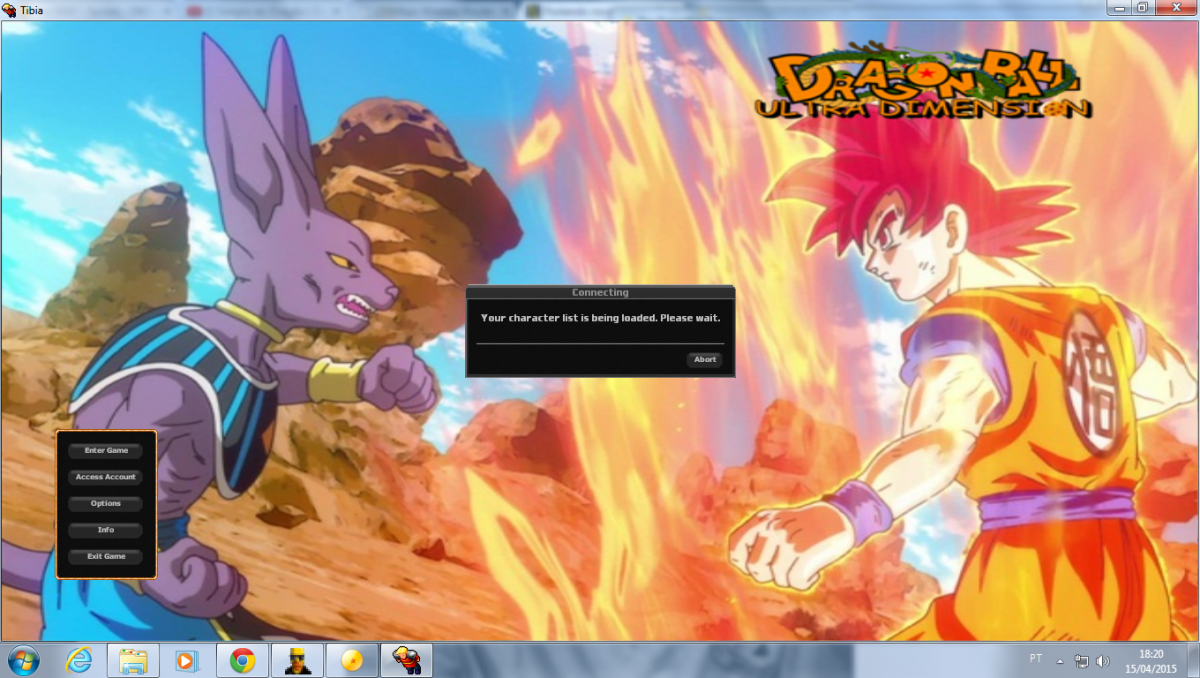Open the Windows Start orb
The width and height of the screenshot is (1200, 678).
[x=24, y=660]
